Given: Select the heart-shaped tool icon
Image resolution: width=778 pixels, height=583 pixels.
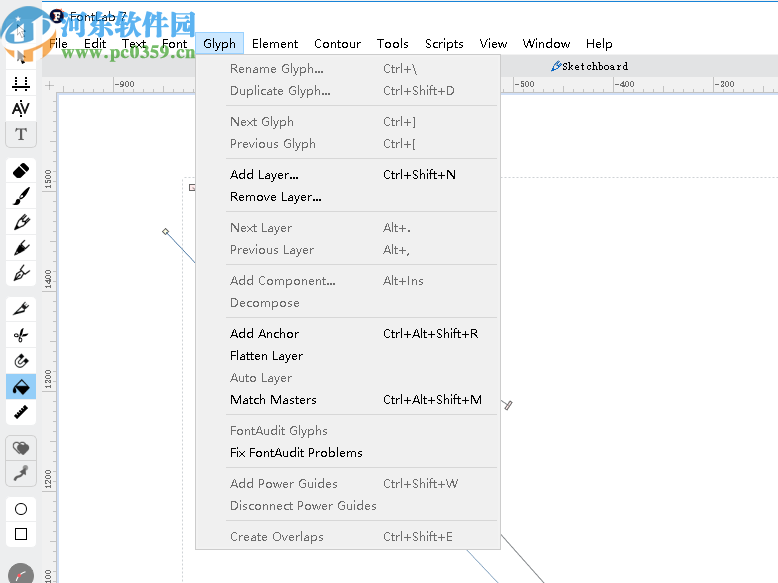Looking at the screenshot, I should [21, 449].
